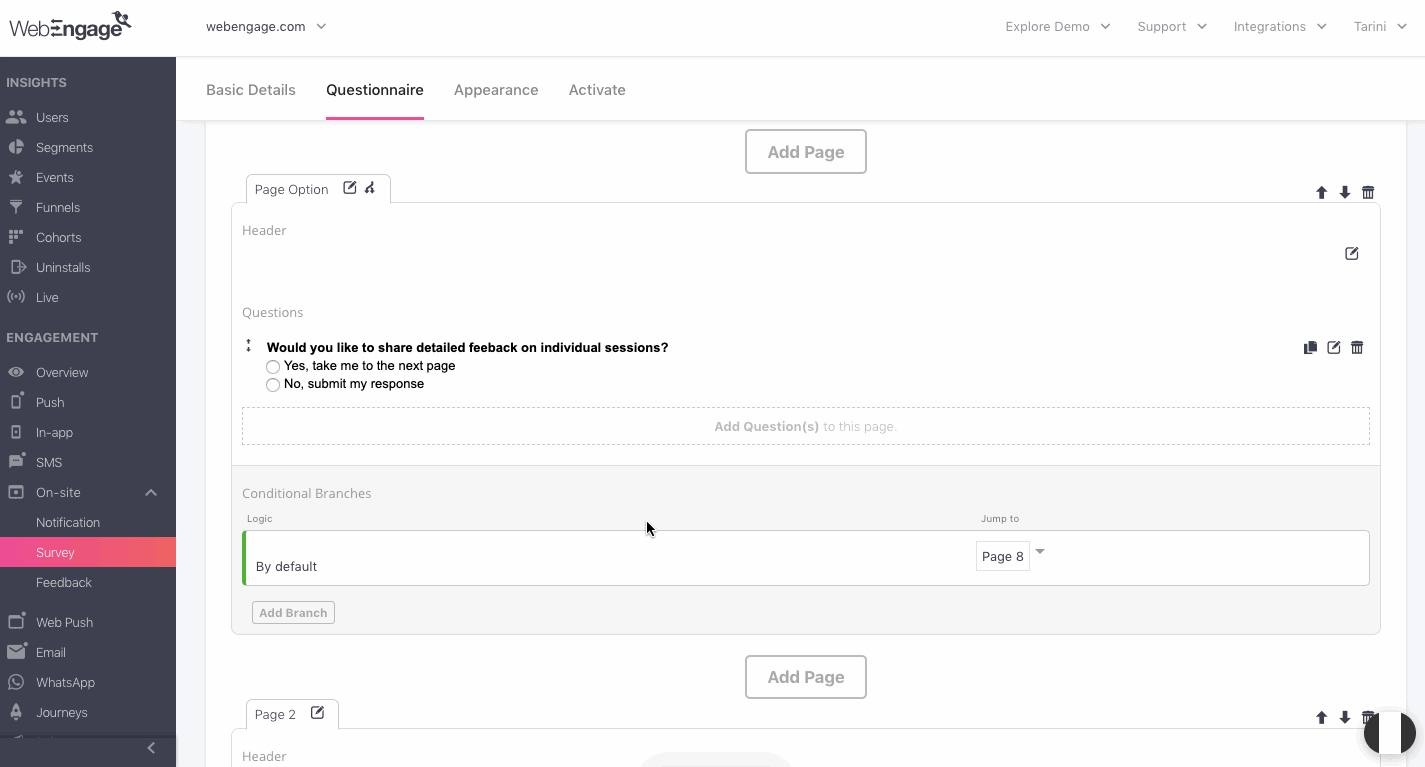Screen dimensions: 1425x767
Task: Delete the Page Option page
Action: coord(1369,192)
